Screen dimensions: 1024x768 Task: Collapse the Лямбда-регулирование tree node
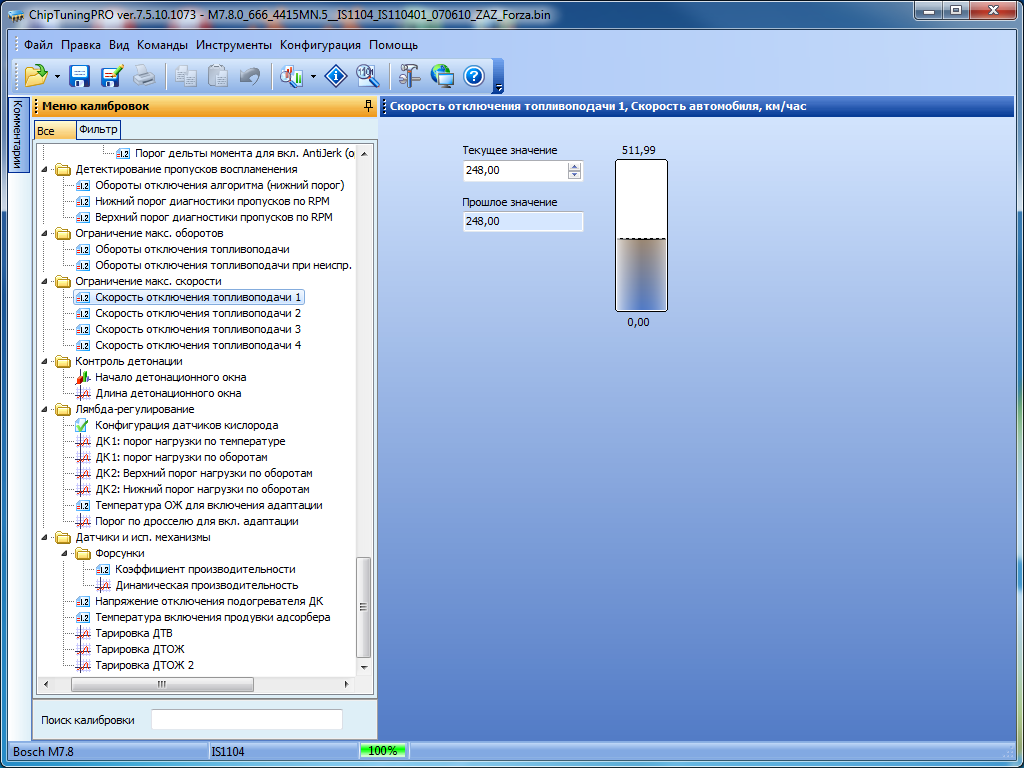pos(45,409)
